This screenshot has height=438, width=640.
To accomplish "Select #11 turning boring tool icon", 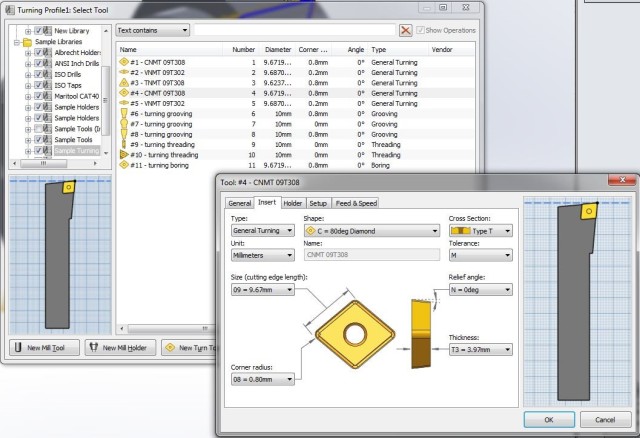I will tap(124, 165).
